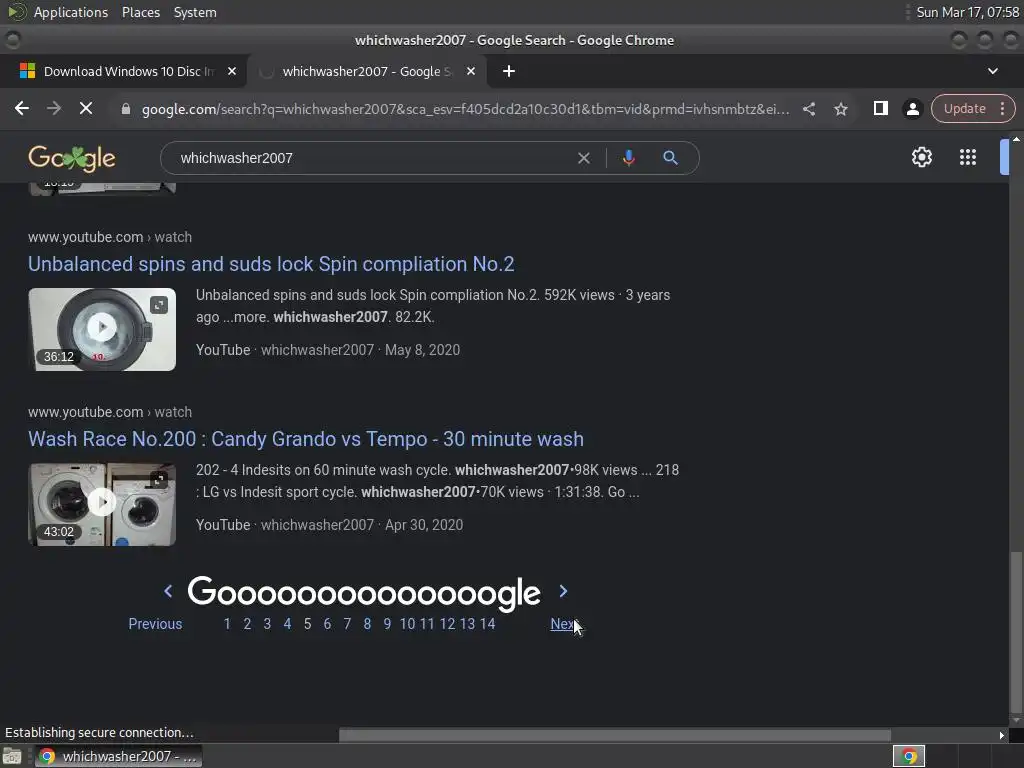This screenshot has height=768, width=1024.
Task: Jump to results page 4
Action: (x=287, y=624)
